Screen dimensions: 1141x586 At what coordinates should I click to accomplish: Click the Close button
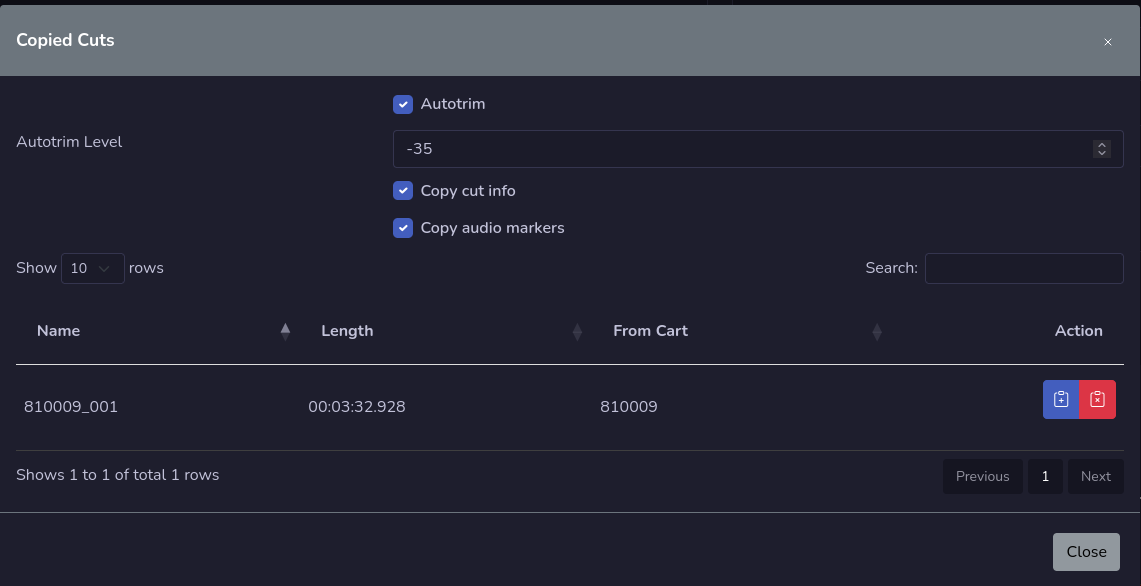coord(1086,551)
